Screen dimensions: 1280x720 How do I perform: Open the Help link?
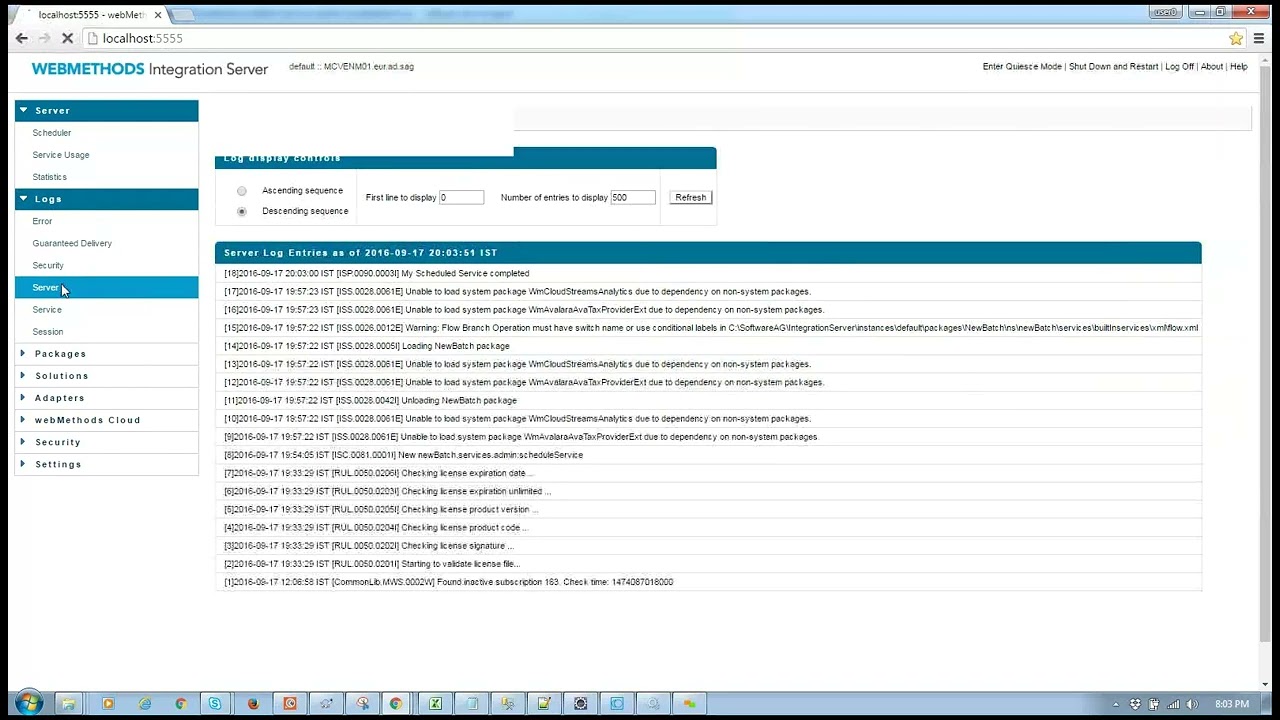1238,67
